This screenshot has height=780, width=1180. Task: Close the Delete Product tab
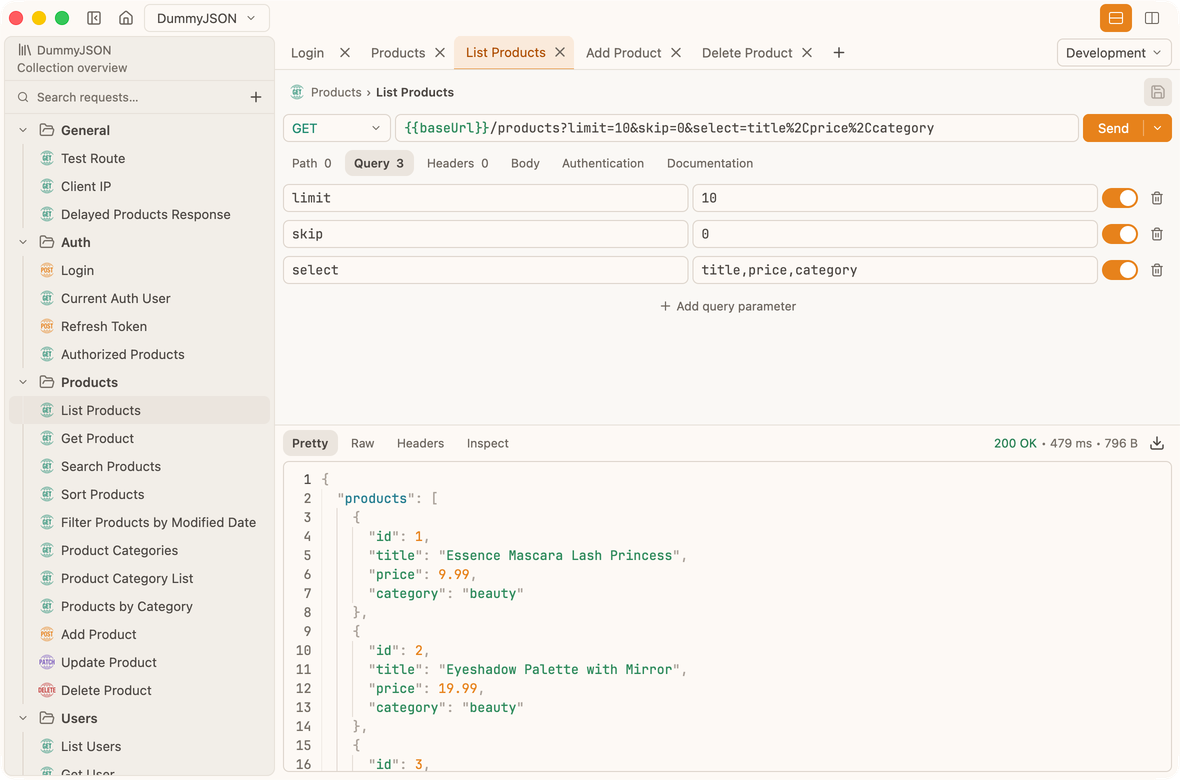point(807,53)
